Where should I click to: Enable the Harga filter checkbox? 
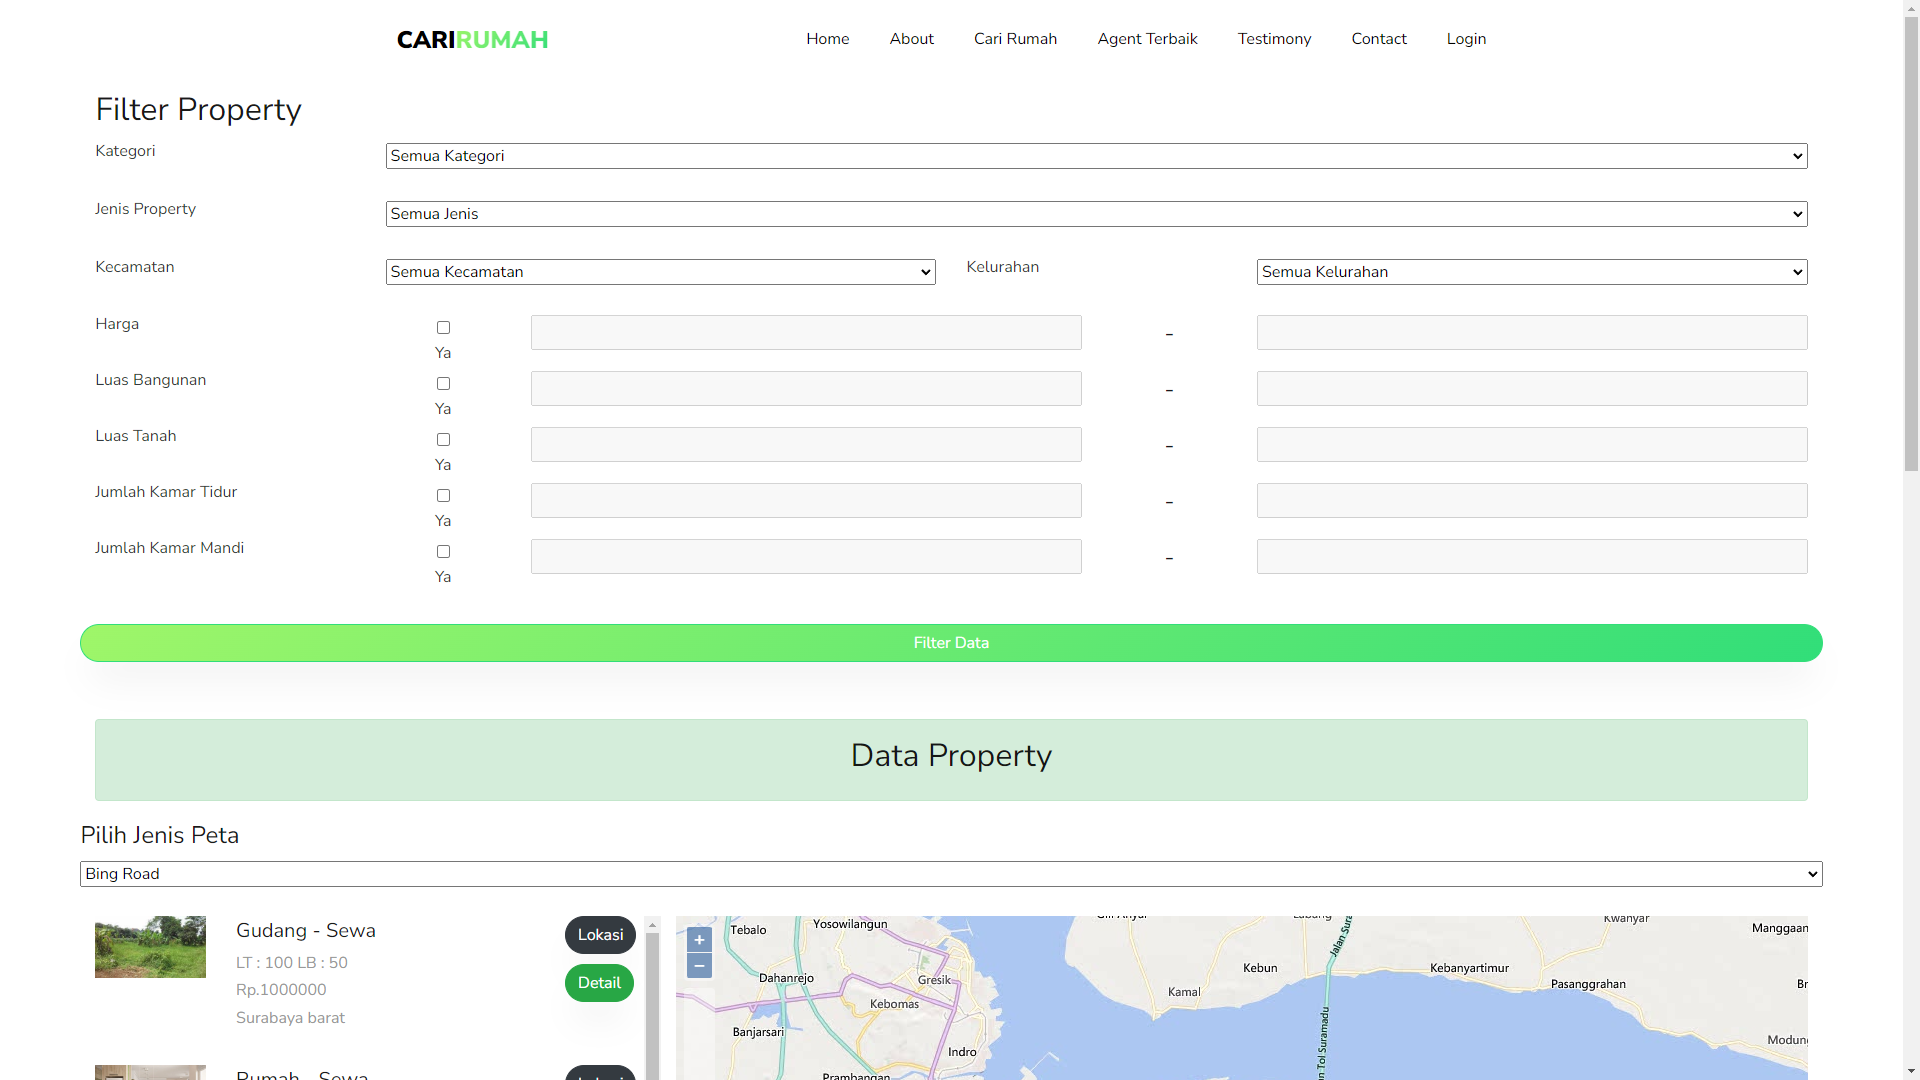[443, 328]
